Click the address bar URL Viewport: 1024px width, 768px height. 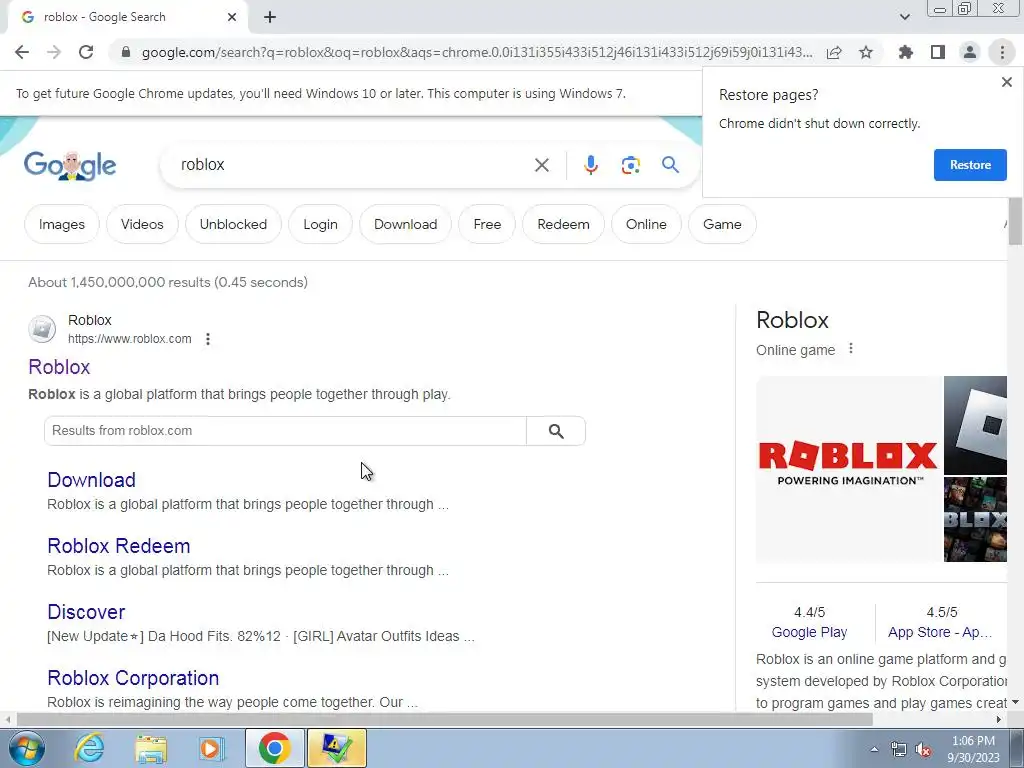pos(477,52)
